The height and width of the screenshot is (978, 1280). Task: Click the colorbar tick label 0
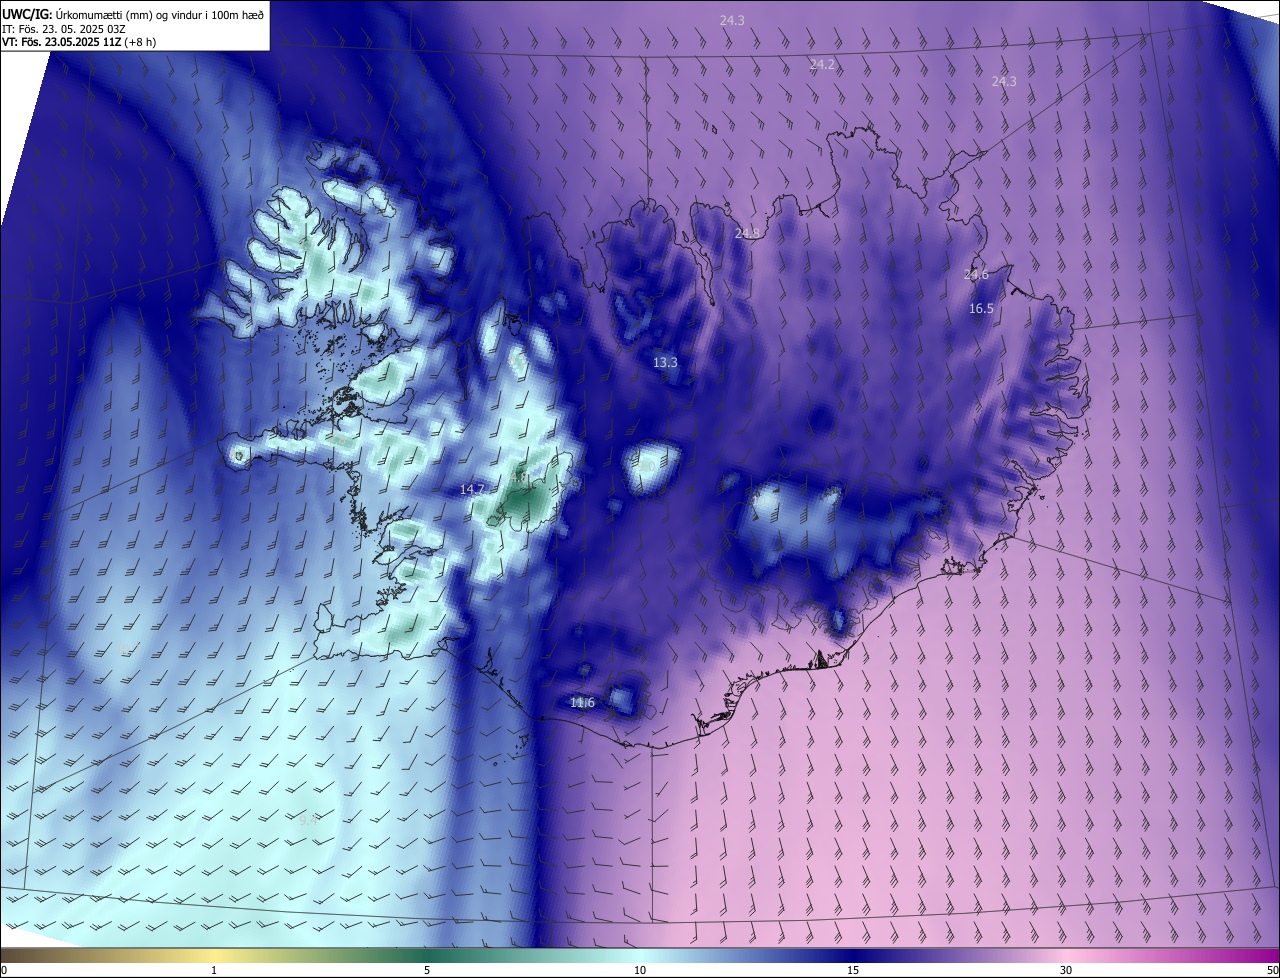point(3,970)
